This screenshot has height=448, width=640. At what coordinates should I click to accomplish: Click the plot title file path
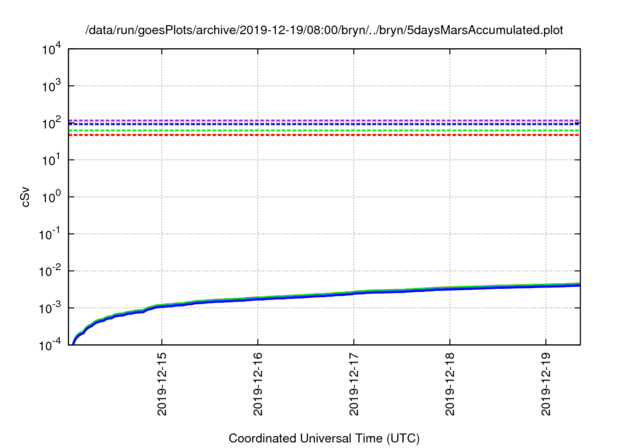(x=324, y=30)
